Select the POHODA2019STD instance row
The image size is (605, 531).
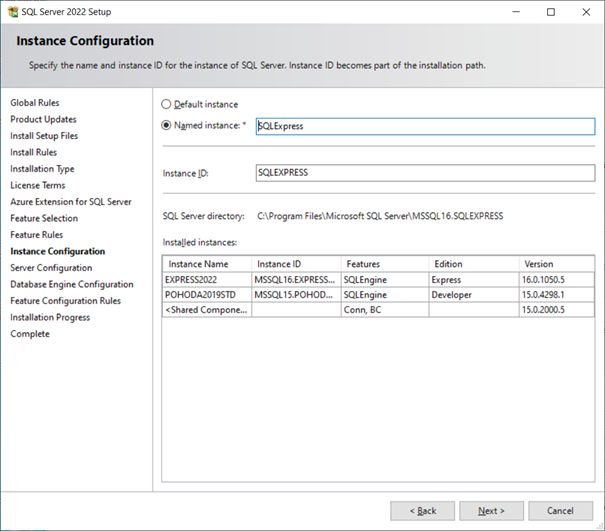[378, 295]
